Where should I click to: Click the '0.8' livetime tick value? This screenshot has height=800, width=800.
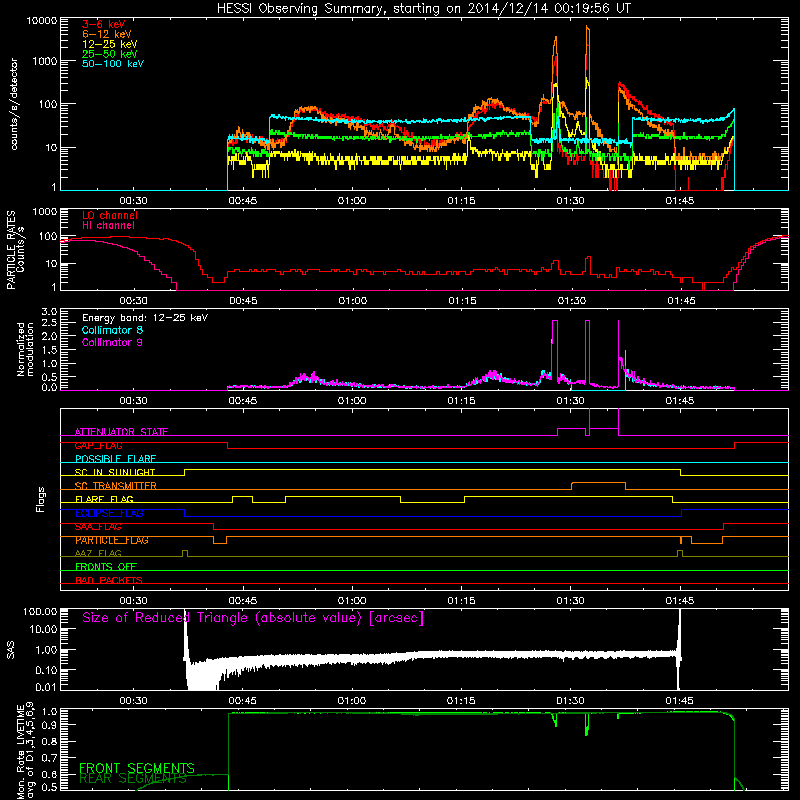50,741
